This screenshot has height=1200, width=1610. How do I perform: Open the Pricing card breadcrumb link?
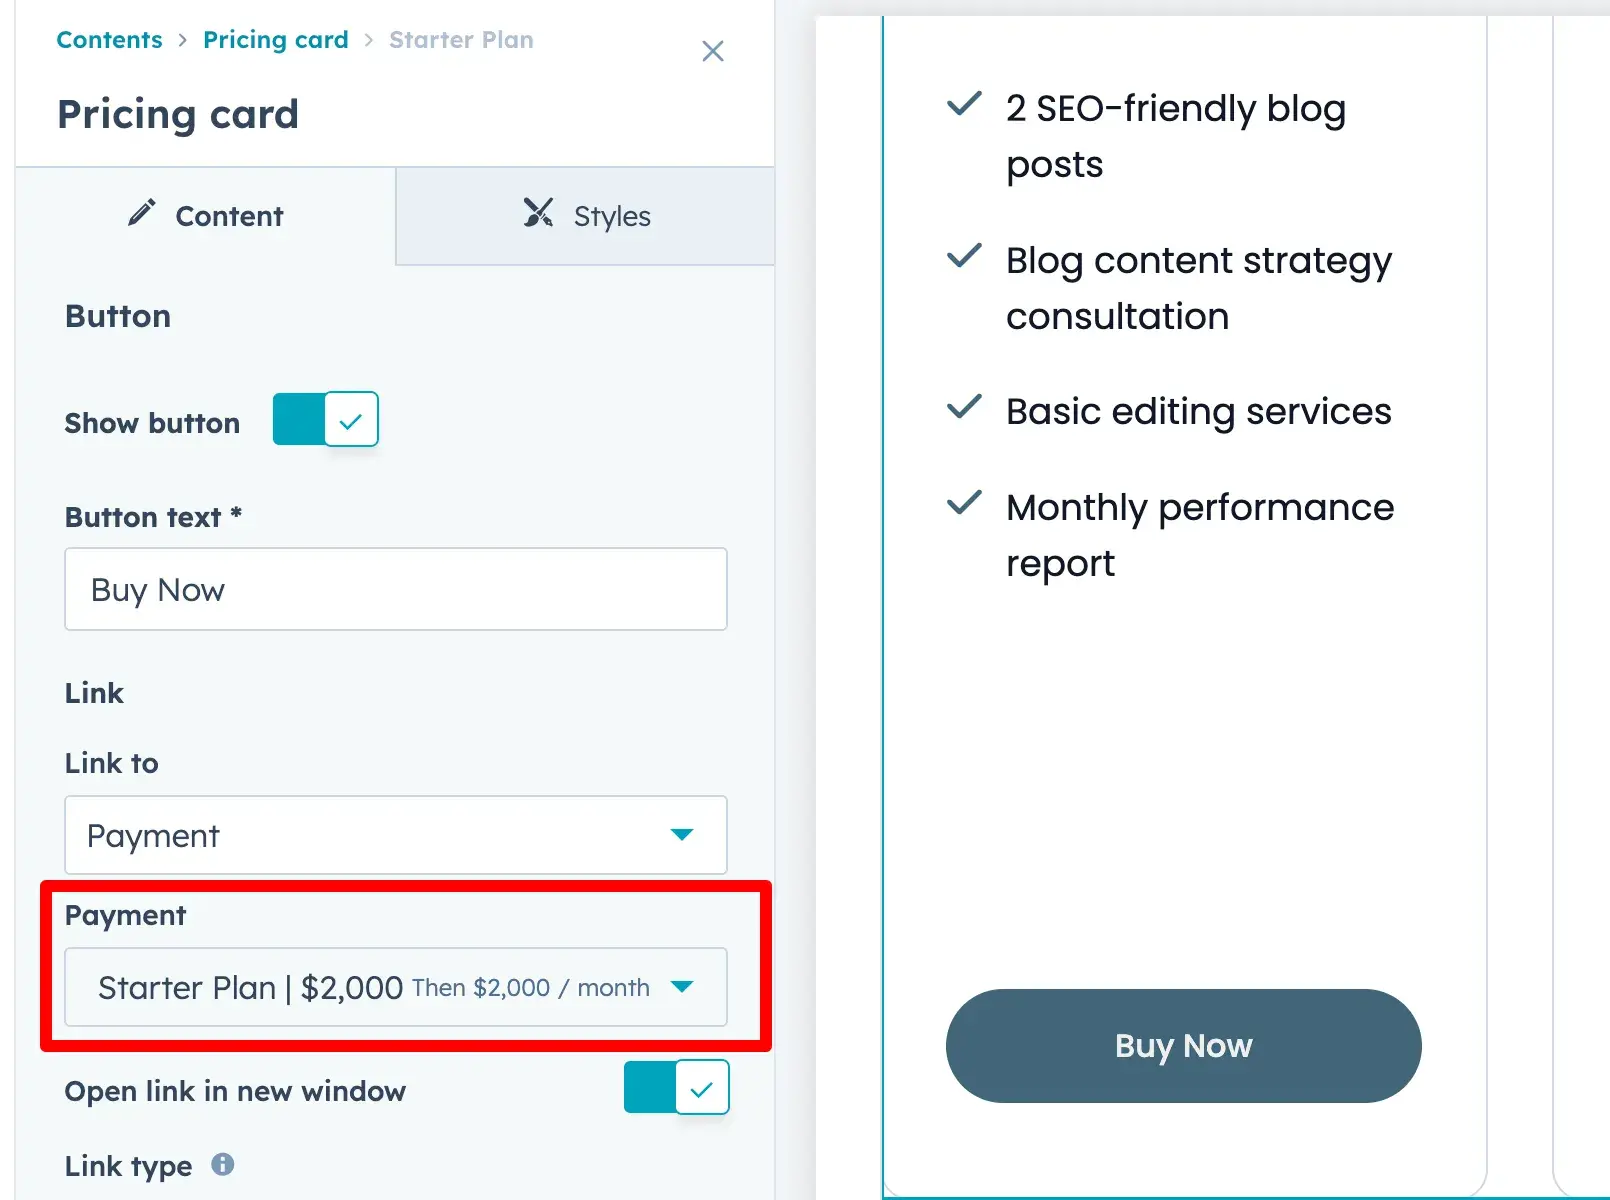(276, 40)
